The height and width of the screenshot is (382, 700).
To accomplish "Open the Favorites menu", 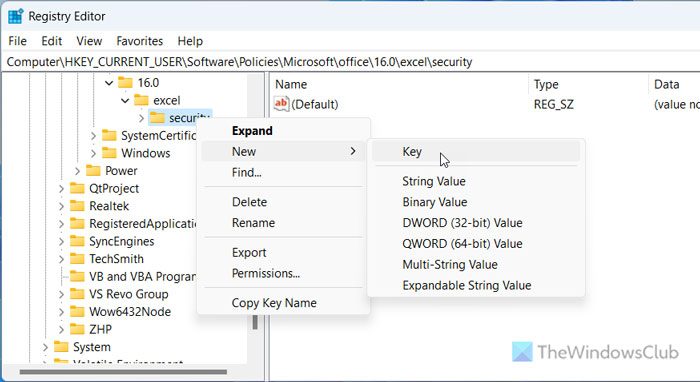I will [140, 41].
